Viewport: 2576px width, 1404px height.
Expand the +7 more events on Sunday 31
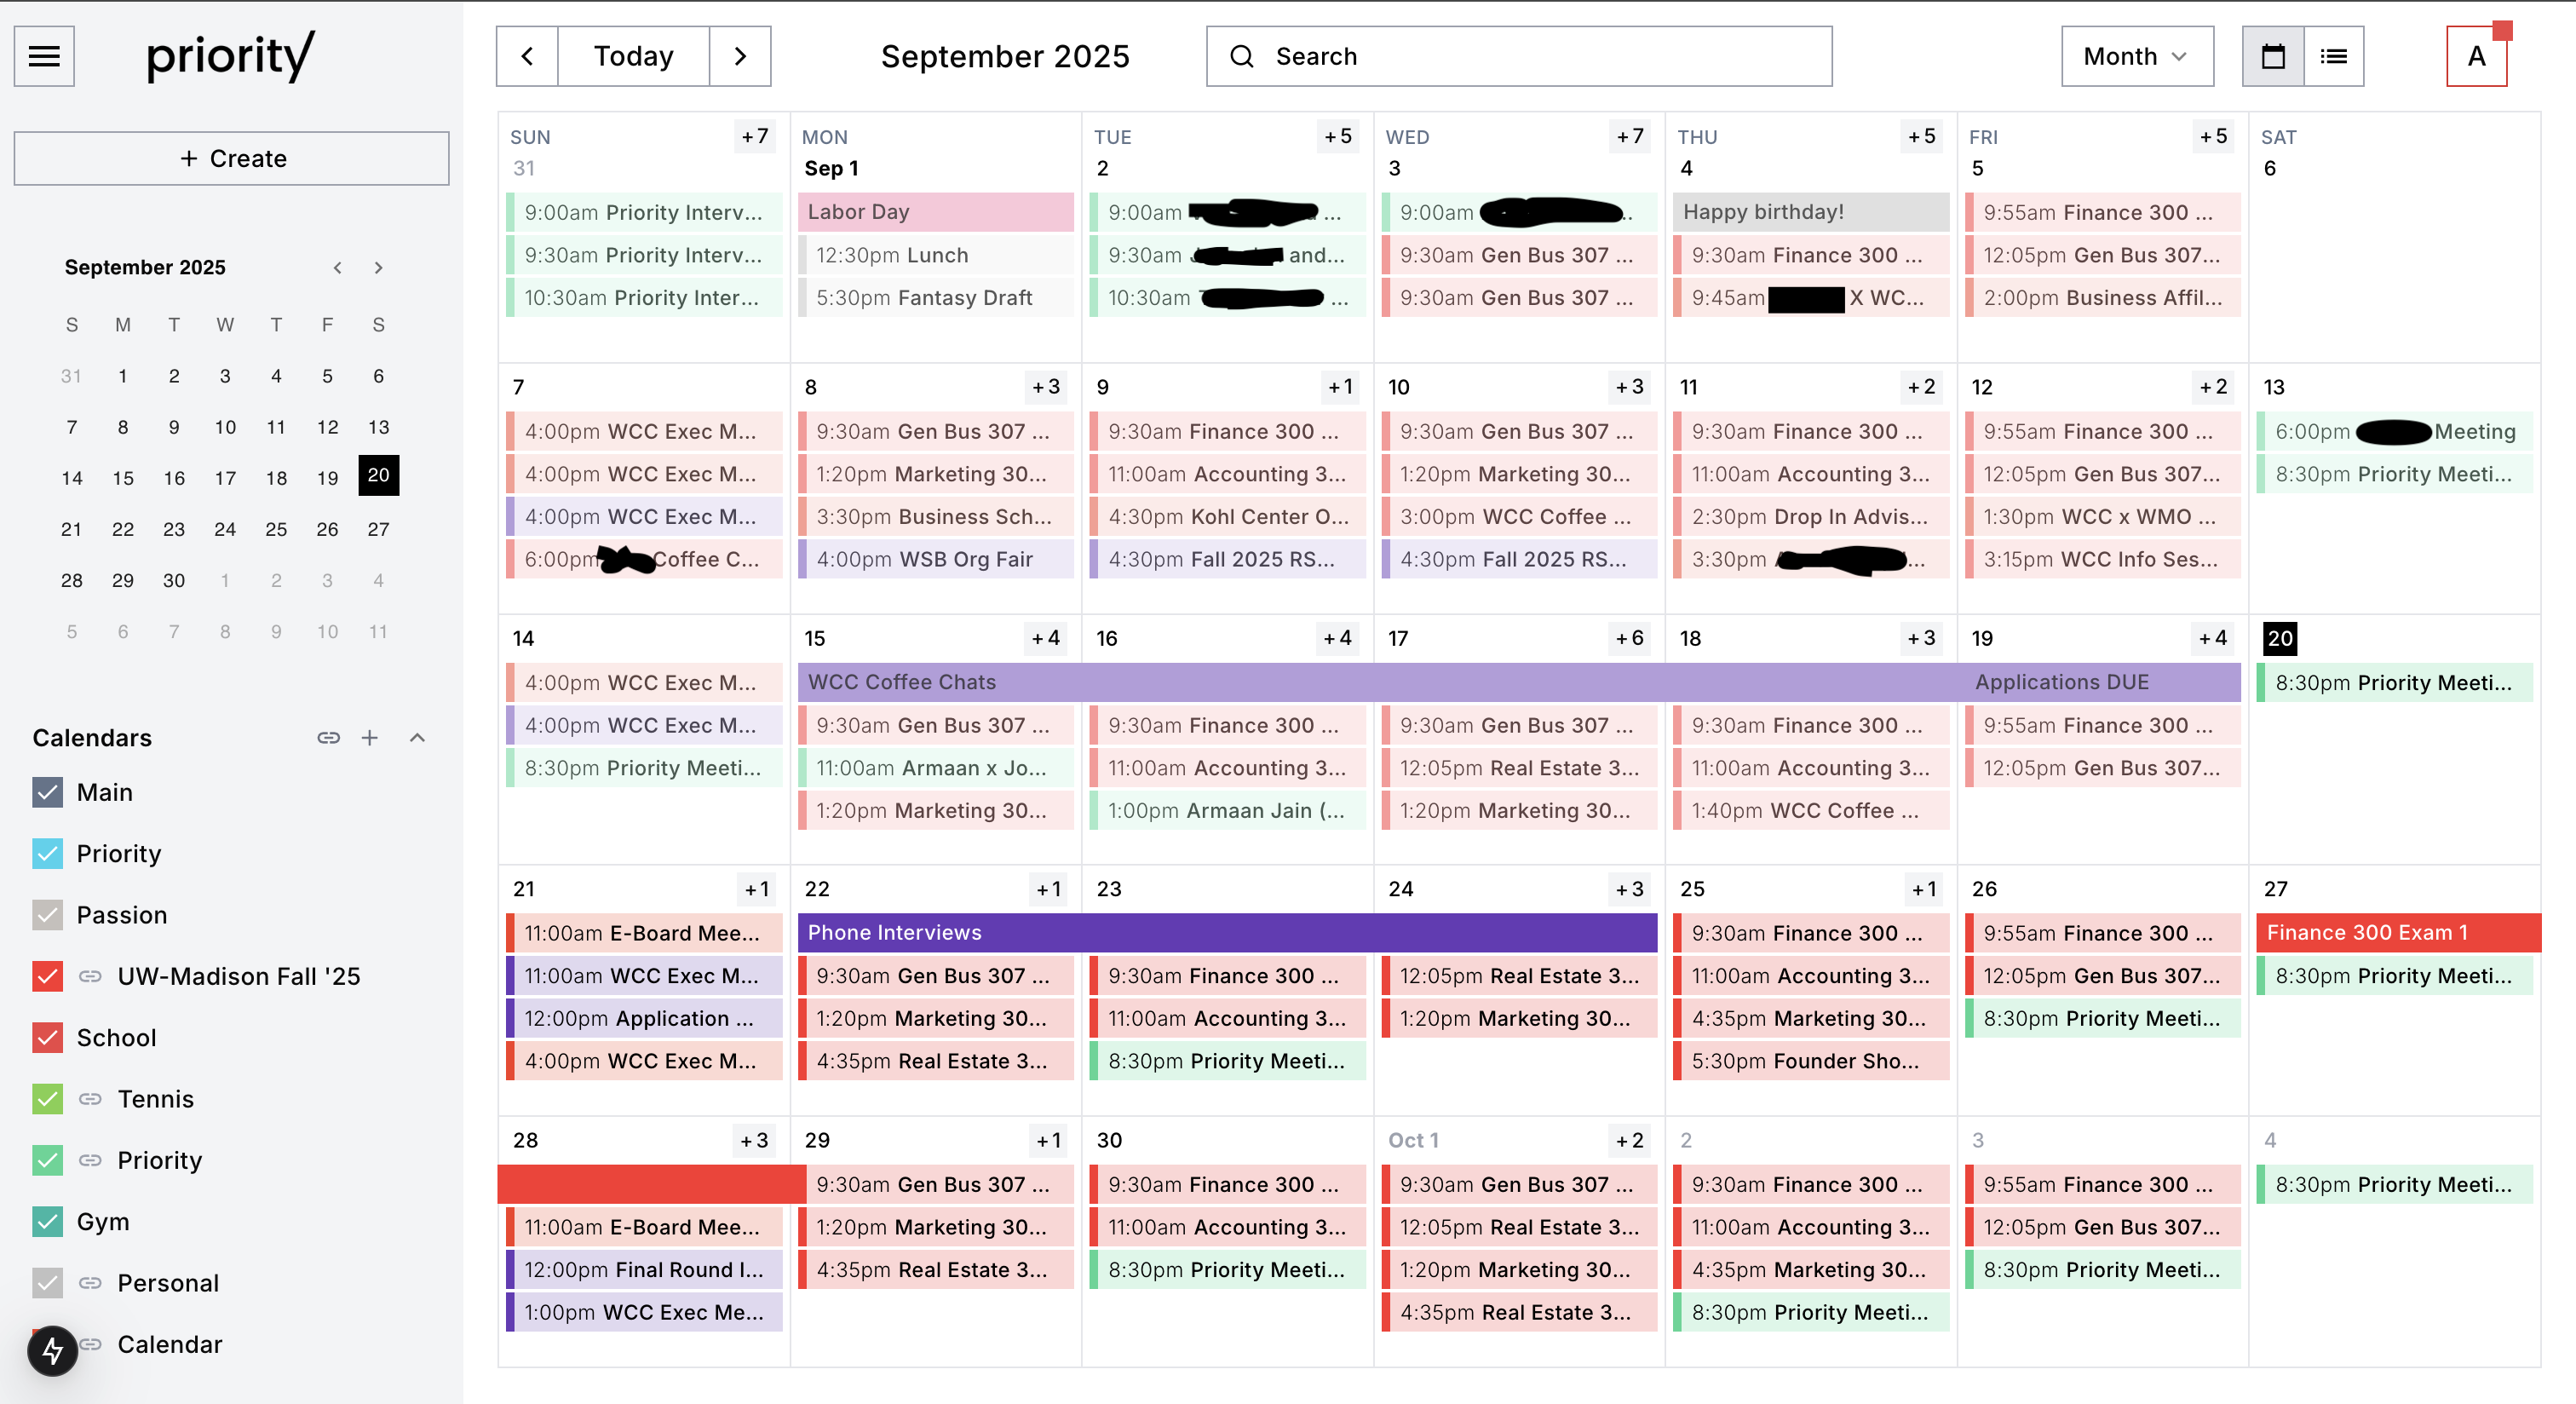(x=755, y=136)
